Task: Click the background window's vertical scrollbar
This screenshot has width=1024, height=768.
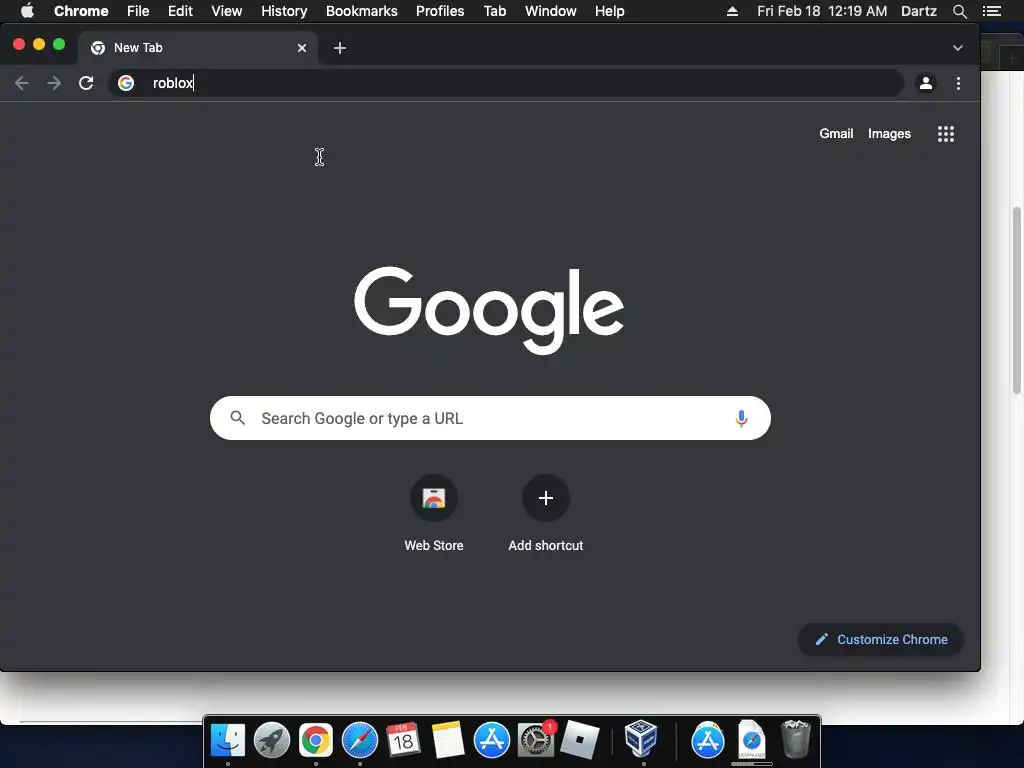Action: click(1016, 300)
